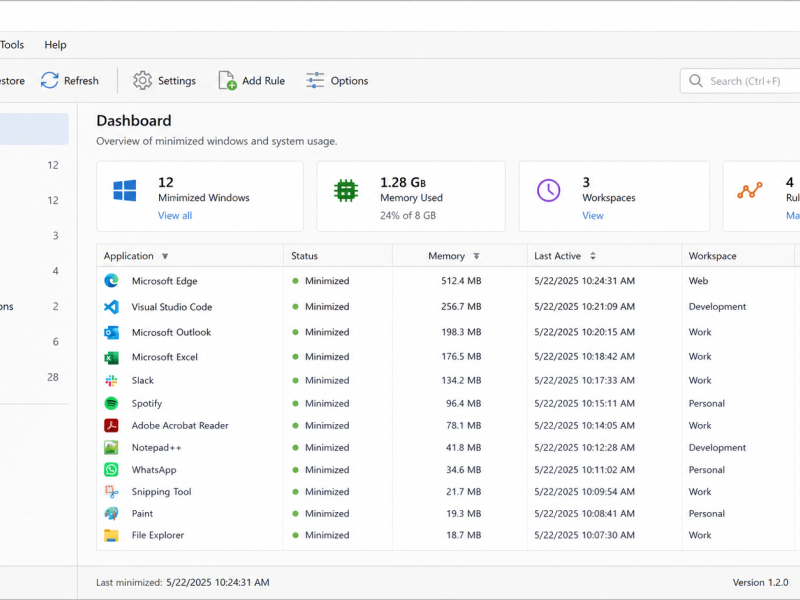Click Version 1.2.0 in status bar

[760, 583]
